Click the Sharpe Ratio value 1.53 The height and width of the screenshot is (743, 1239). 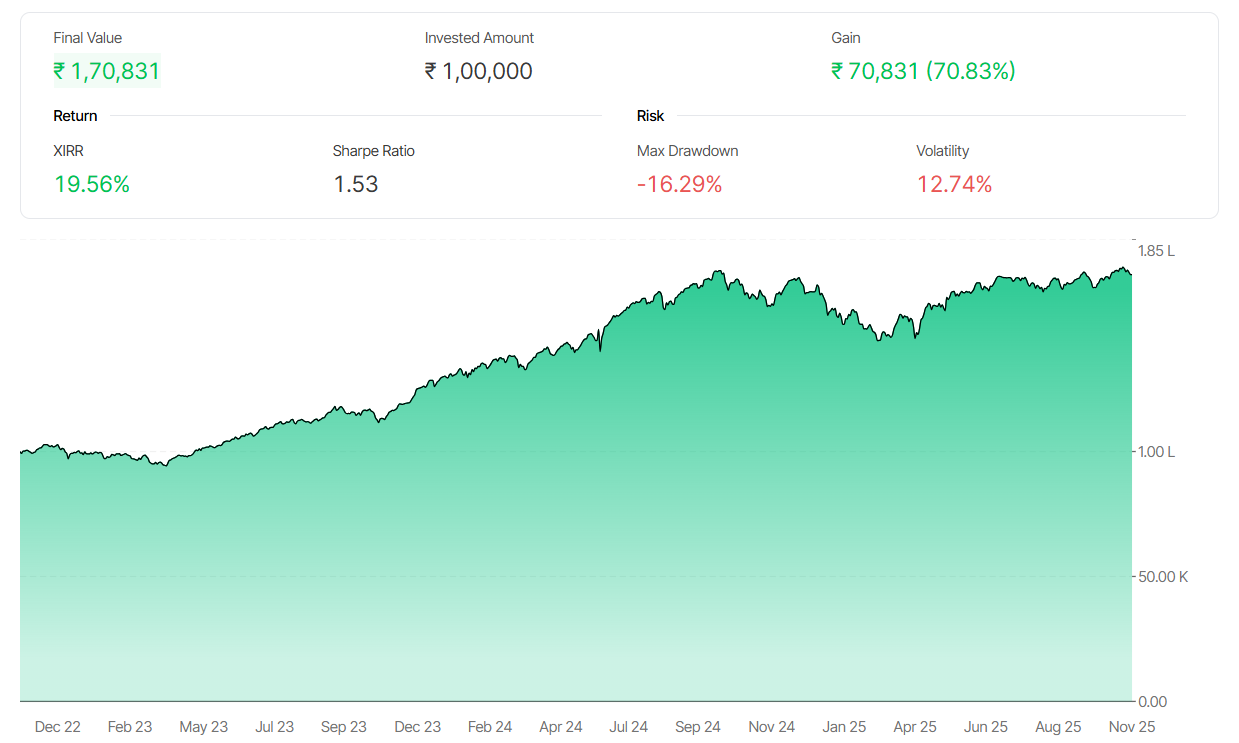click(356, 184)
